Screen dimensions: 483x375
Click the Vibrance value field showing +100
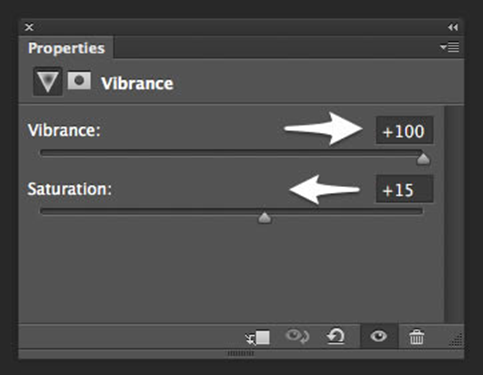pos(405,130)
